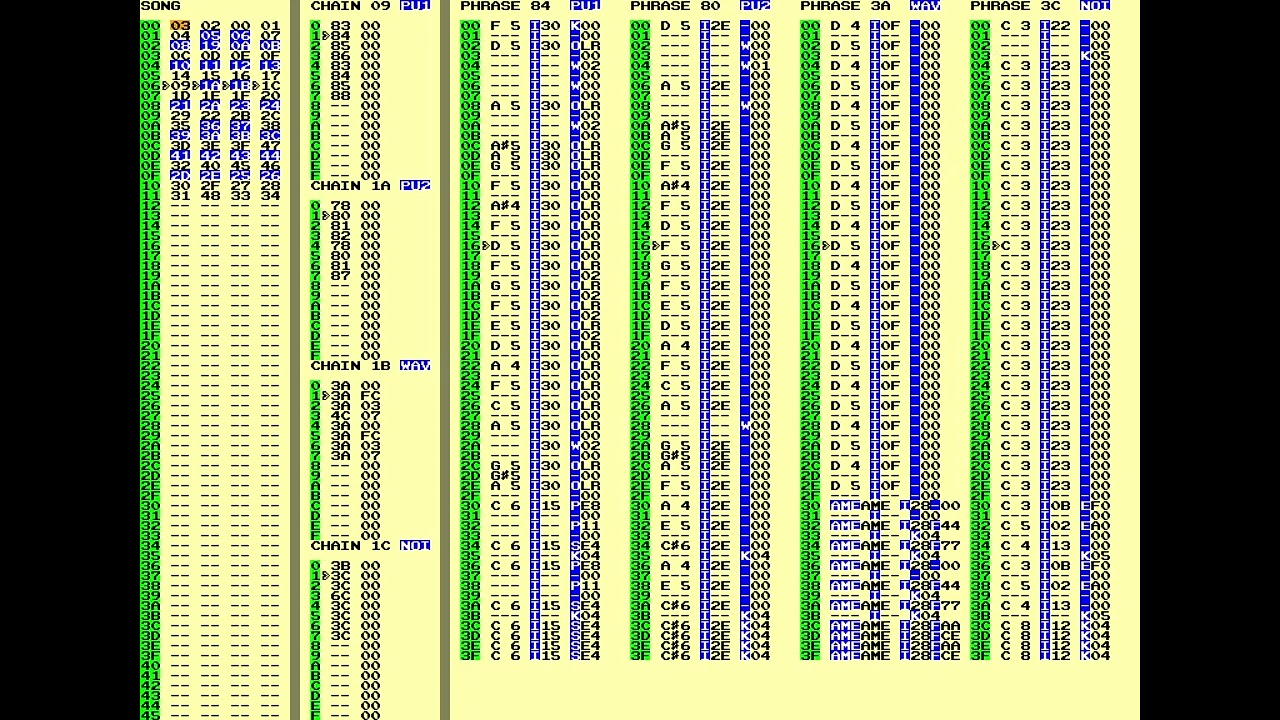This screenshot has width=1280, height=720.
Task: Select chain 47 in song row 0C
Action: coord(270,146)
